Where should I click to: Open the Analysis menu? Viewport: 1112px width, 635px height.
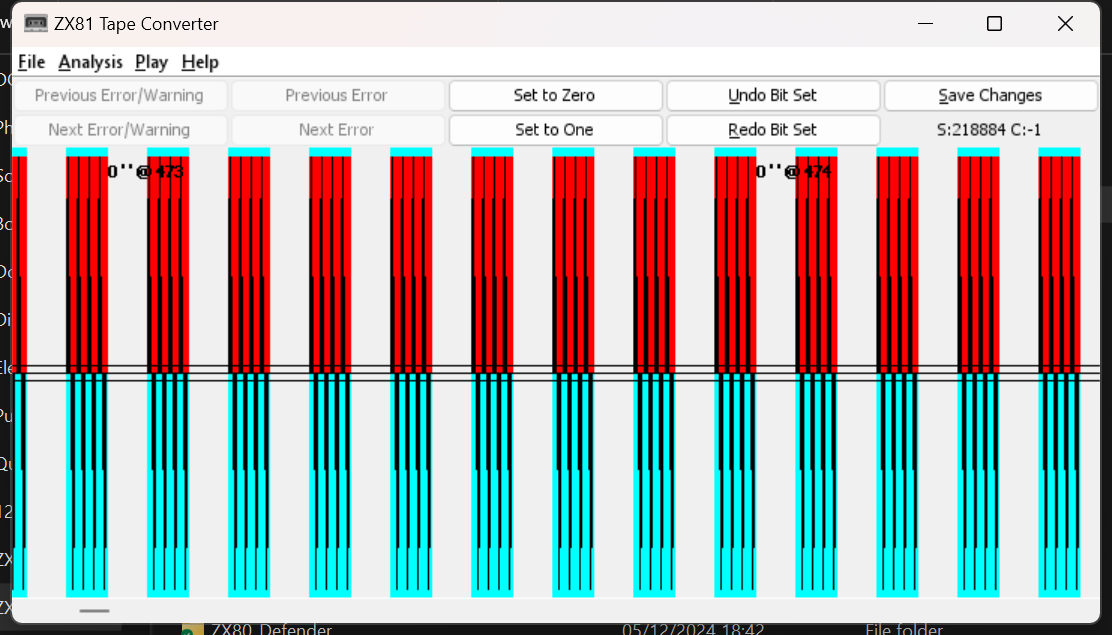[x=90, y=62]
